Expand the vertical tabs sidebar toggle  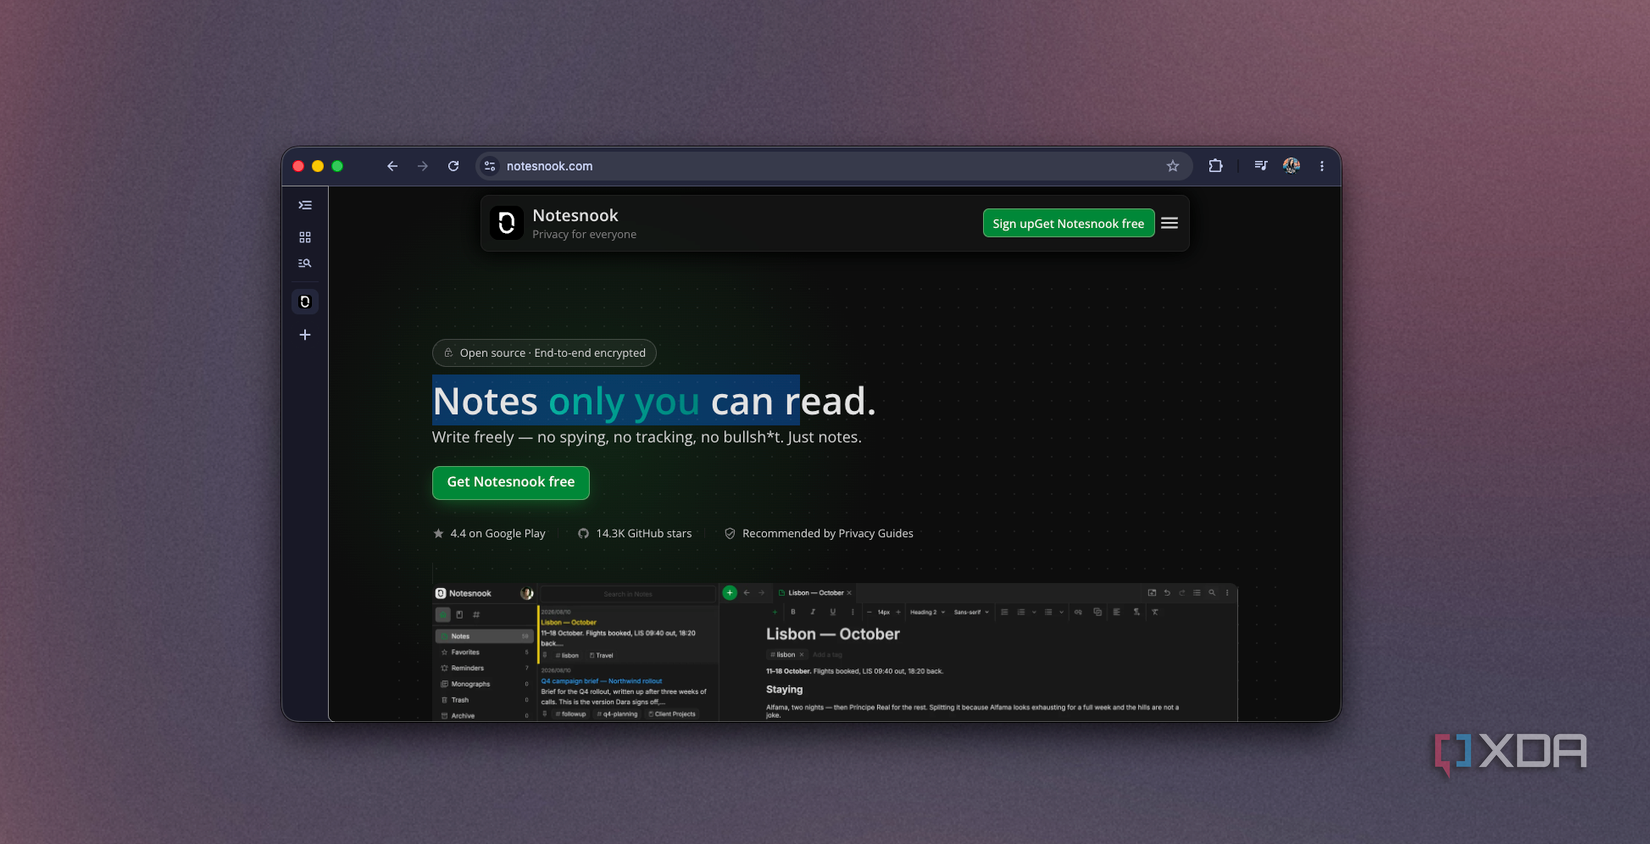(x=305, y=205)
